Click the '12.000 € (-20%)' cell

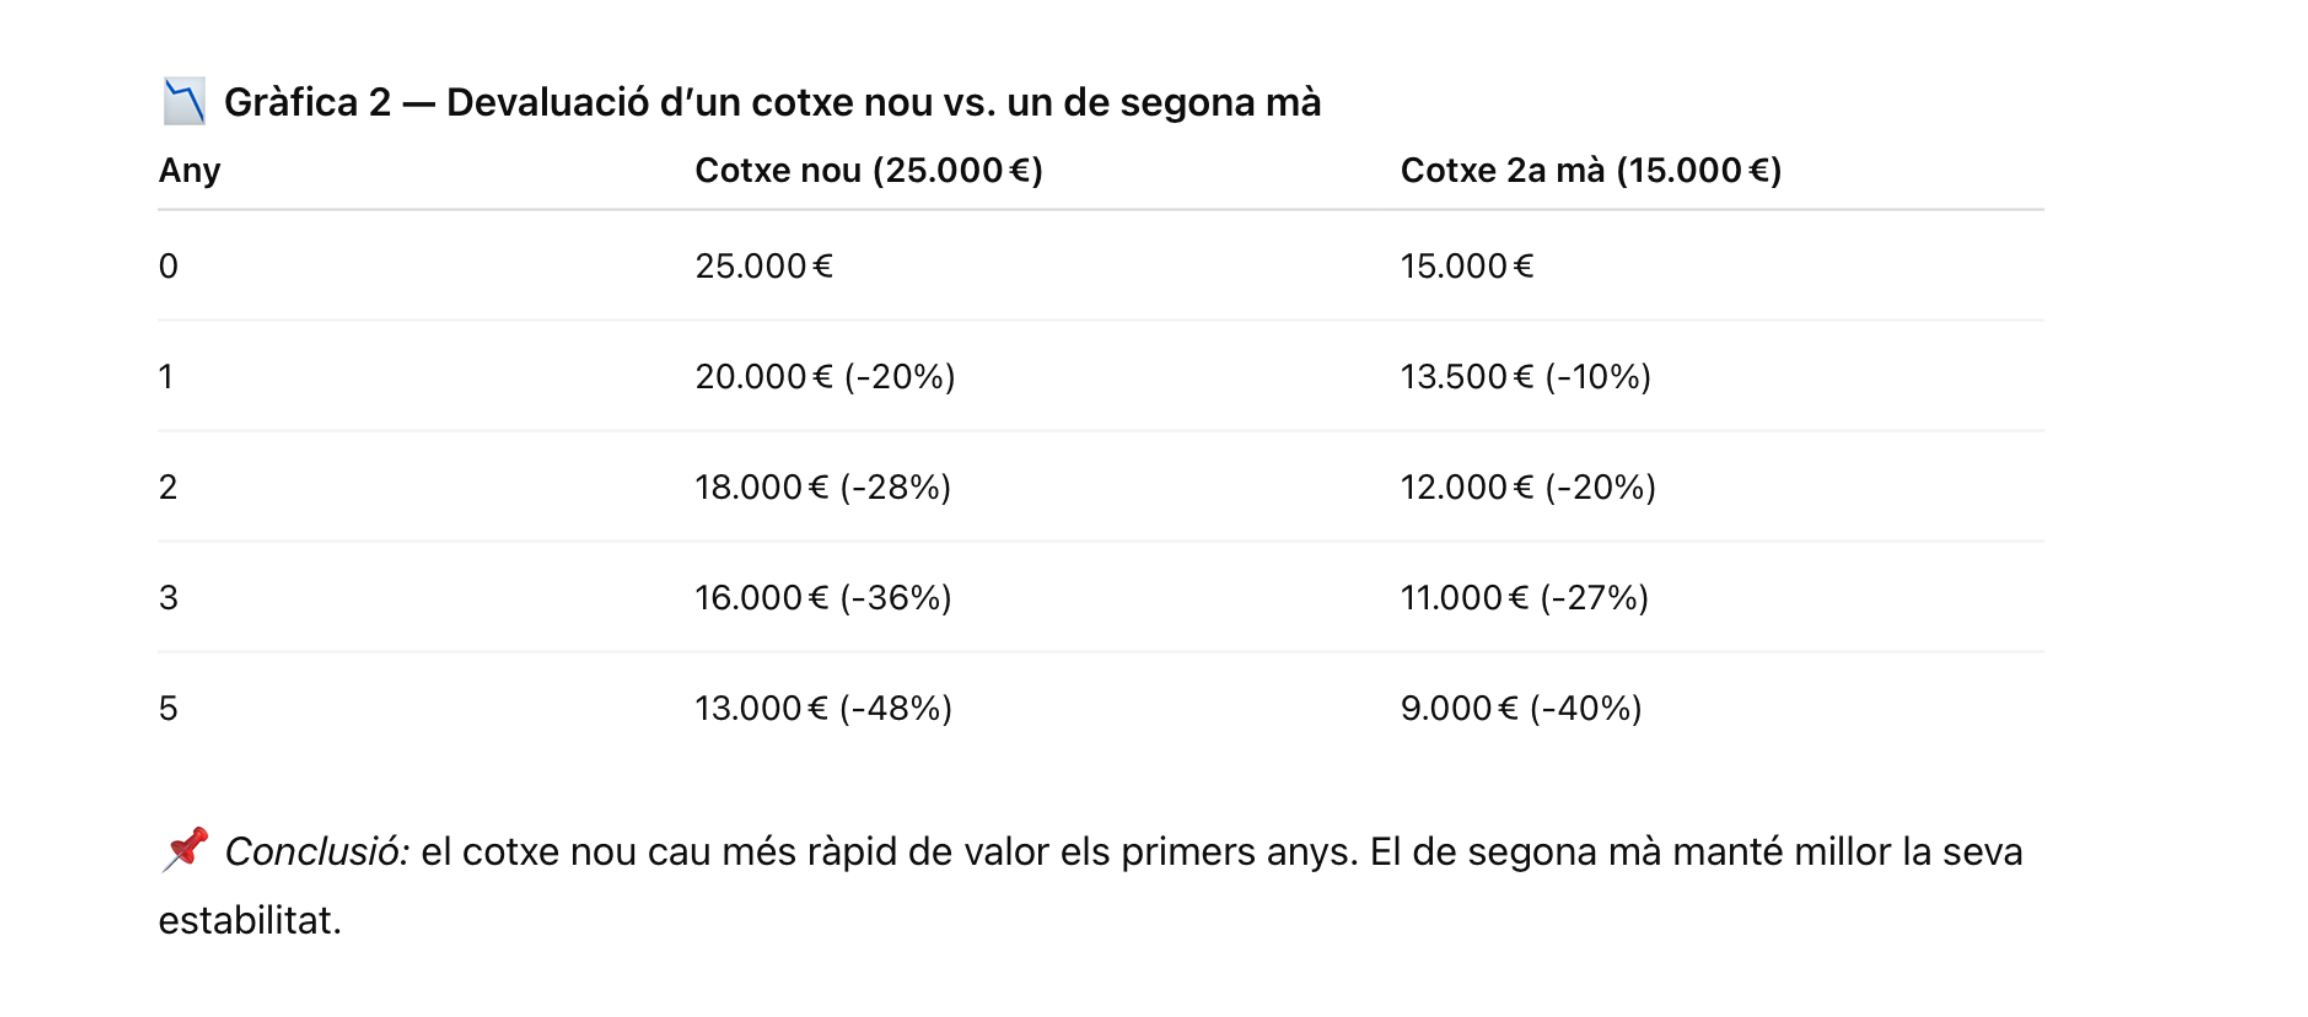(1527, 487)
